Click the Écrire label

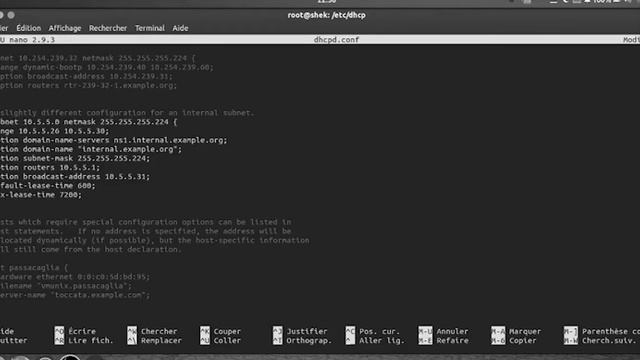click(x=82, y=331)
